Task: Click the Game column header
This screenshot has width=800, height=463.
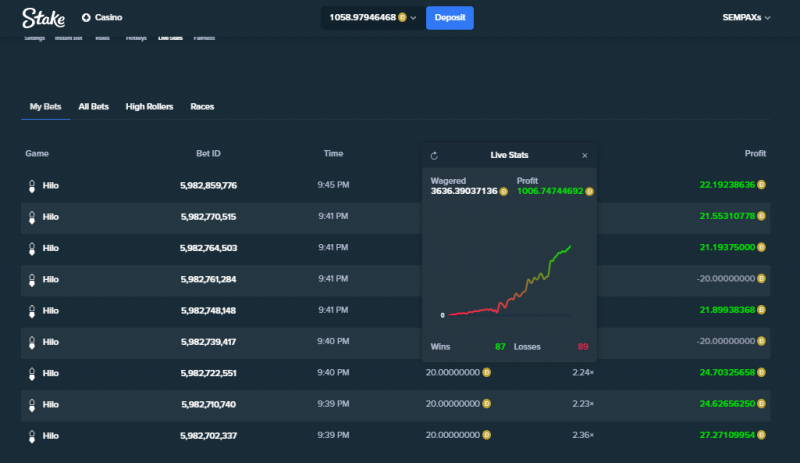Action: [x=37, y=154]
